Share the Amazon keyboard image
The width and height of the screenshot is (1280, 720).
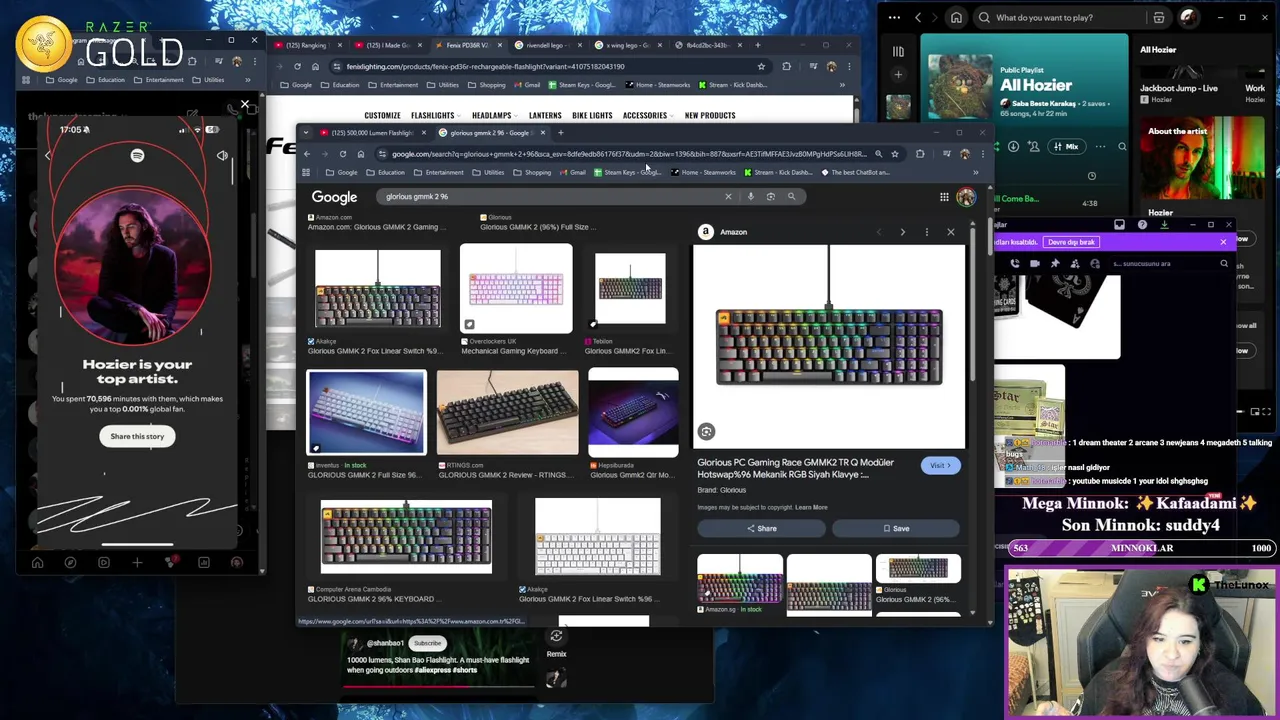click(x=762, y=528)
